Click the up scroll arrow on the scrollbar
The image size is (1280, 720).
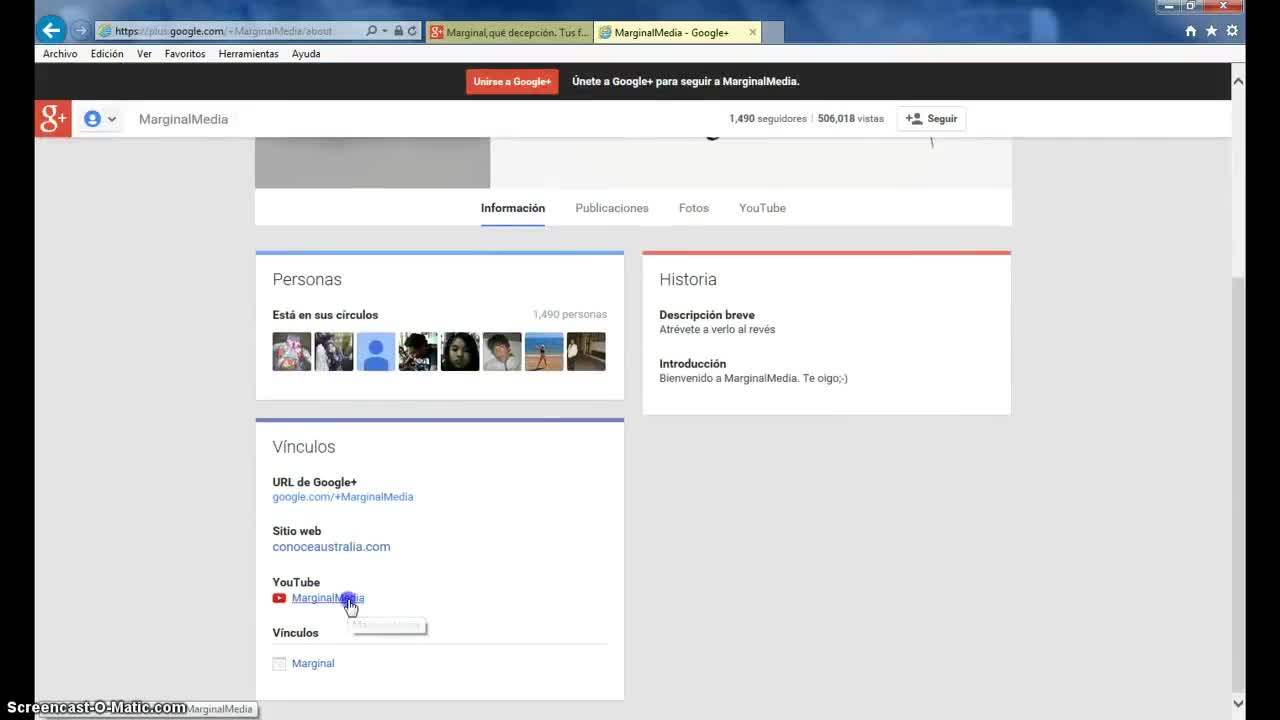[1238, 80]
